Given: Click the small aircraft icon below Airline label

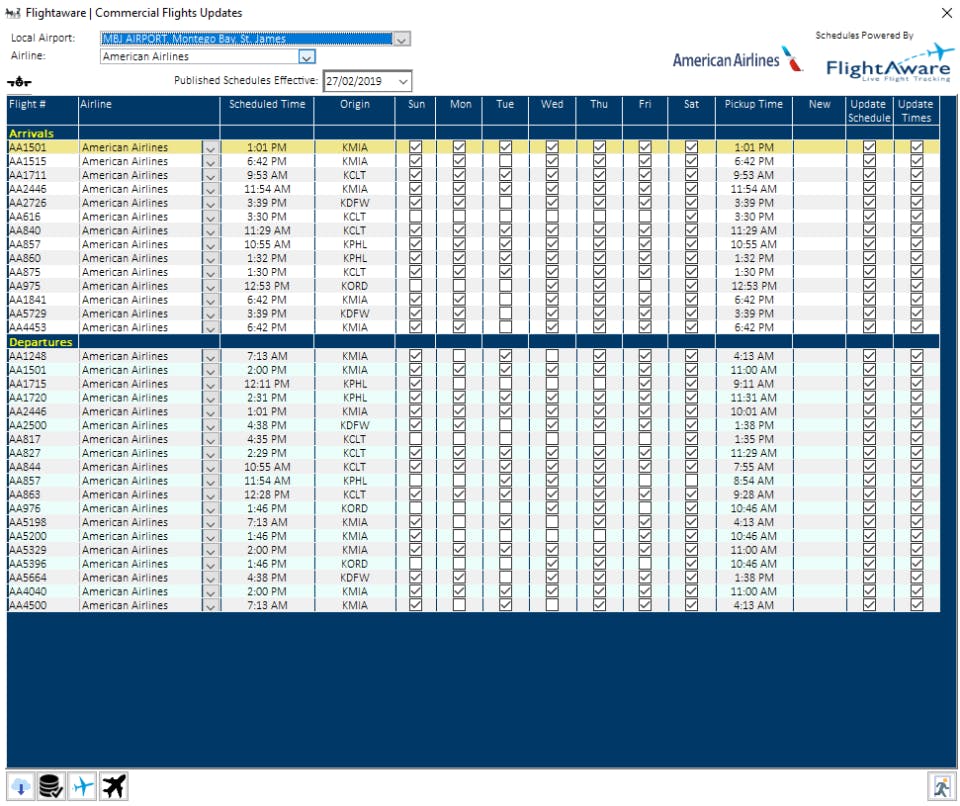Looking at the screenshot, I should (19, 81).
